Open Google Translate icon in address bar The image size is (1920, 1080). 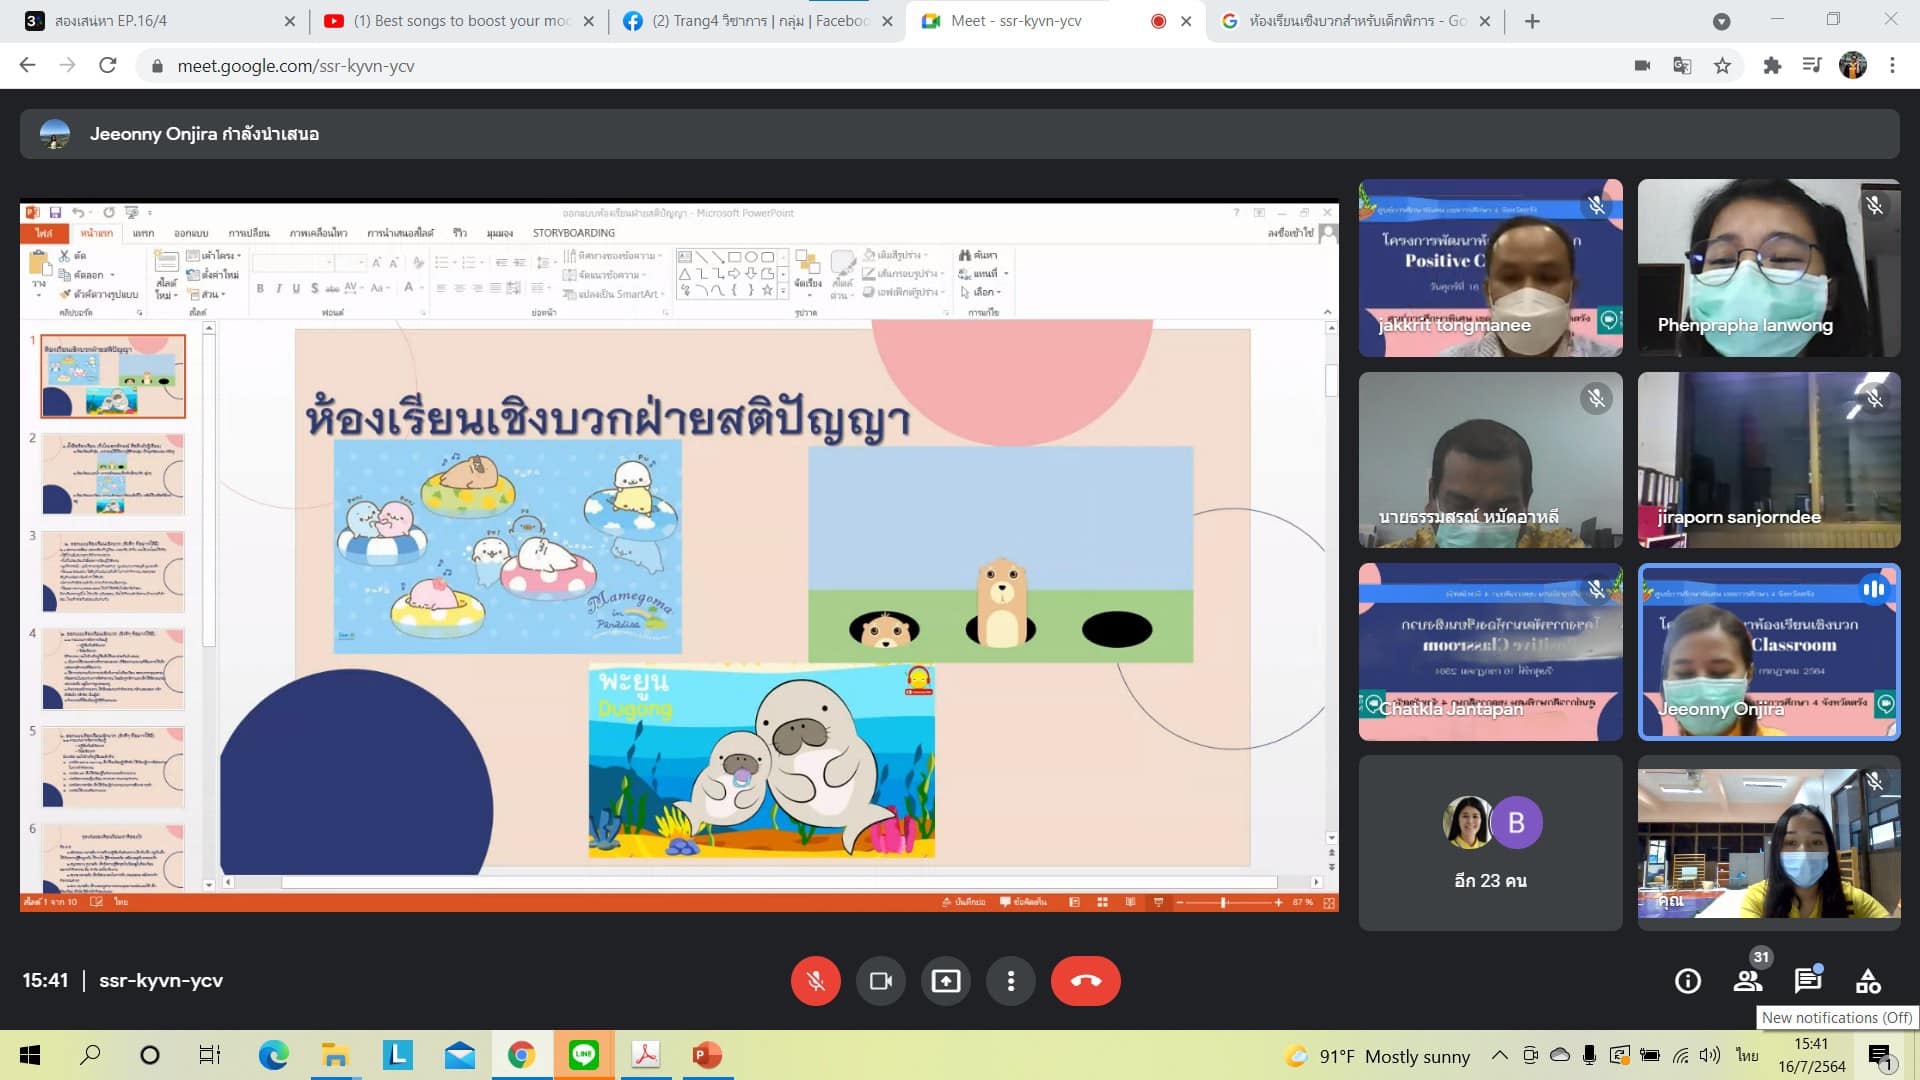[1682, 66]
